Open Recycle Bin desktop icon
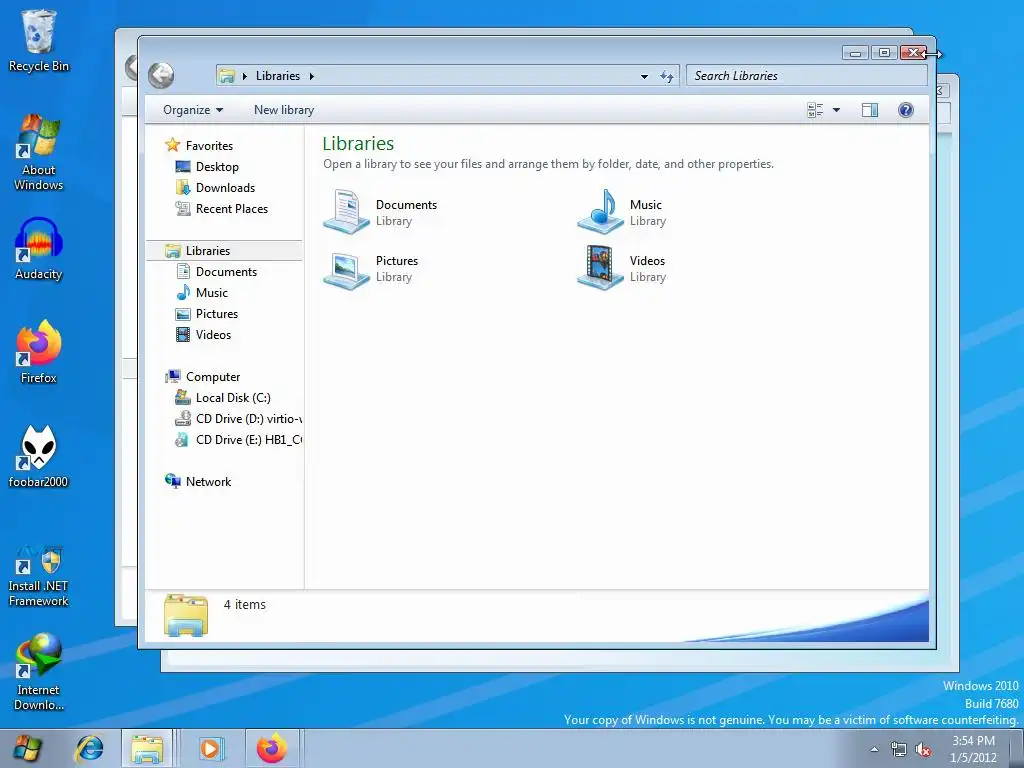This screenshot has height=768, width=1024. click(39, 40)
